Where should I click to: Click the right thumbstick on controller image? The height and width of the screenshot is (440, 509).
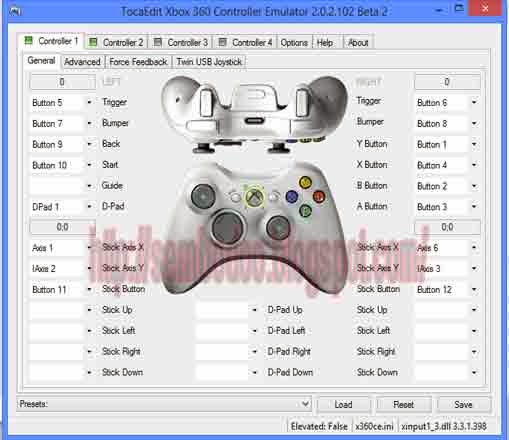click(278, 228)
